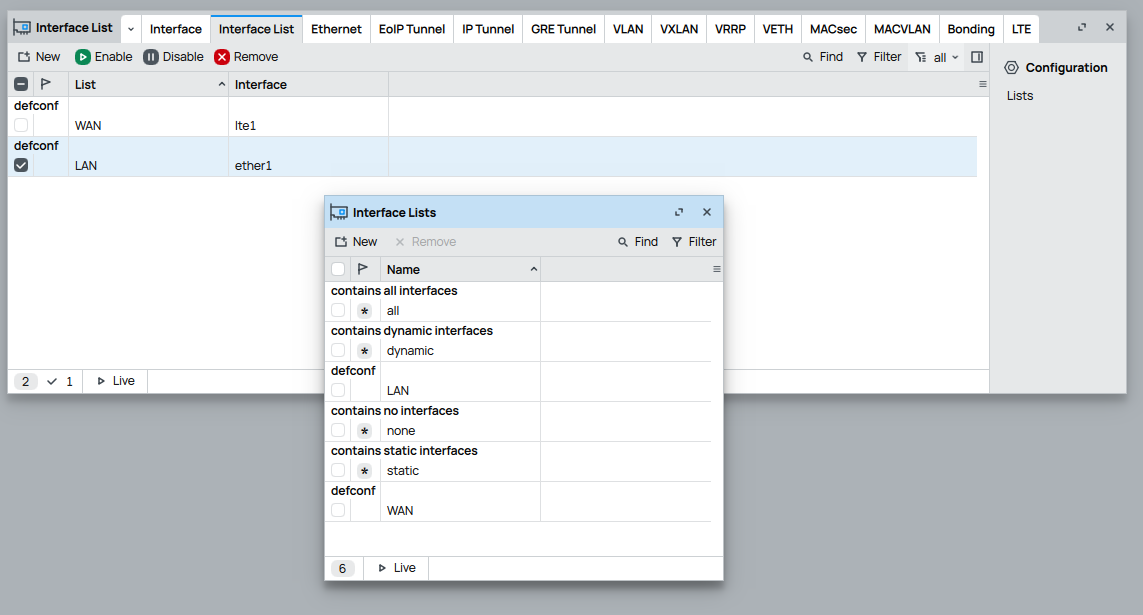Image resolution: width=1143 pixels, height=615 pixels.
Task: Select the 'static' name in the dialog list
Action: 403,471
